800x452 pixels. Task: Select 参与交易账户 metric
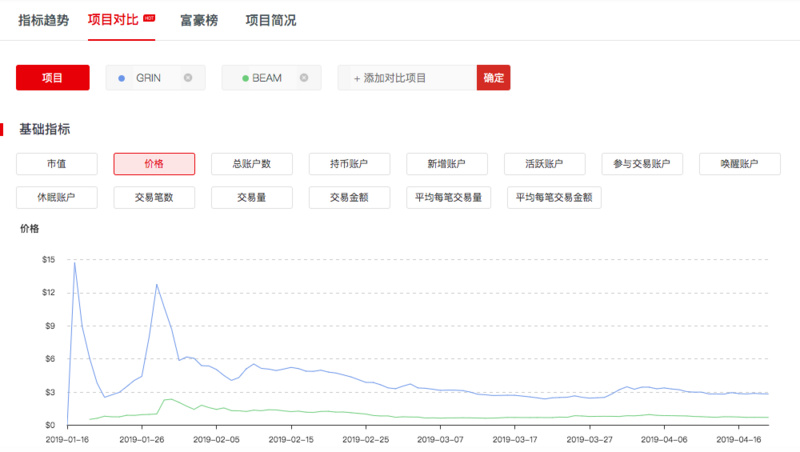642,164
